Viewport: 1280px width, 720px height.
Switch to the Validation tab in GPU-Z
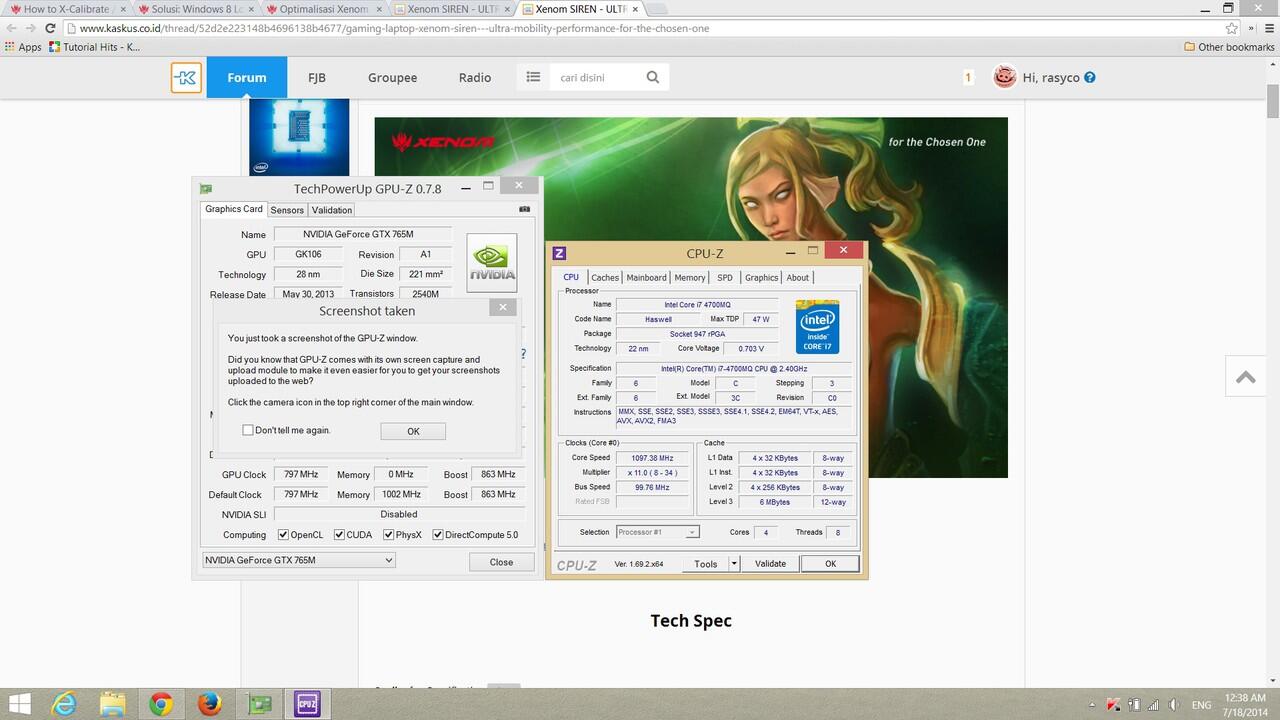point(331,210)
